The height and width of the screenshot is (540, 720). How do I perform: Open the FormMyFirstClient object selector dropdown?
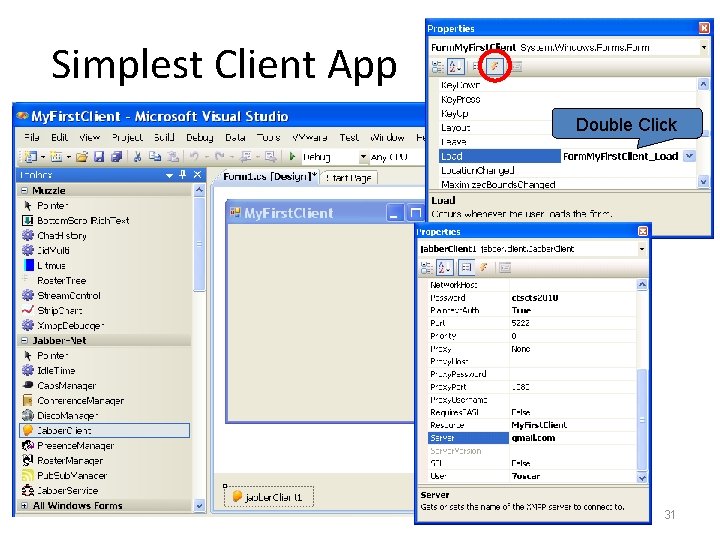(x=703, y=47)
